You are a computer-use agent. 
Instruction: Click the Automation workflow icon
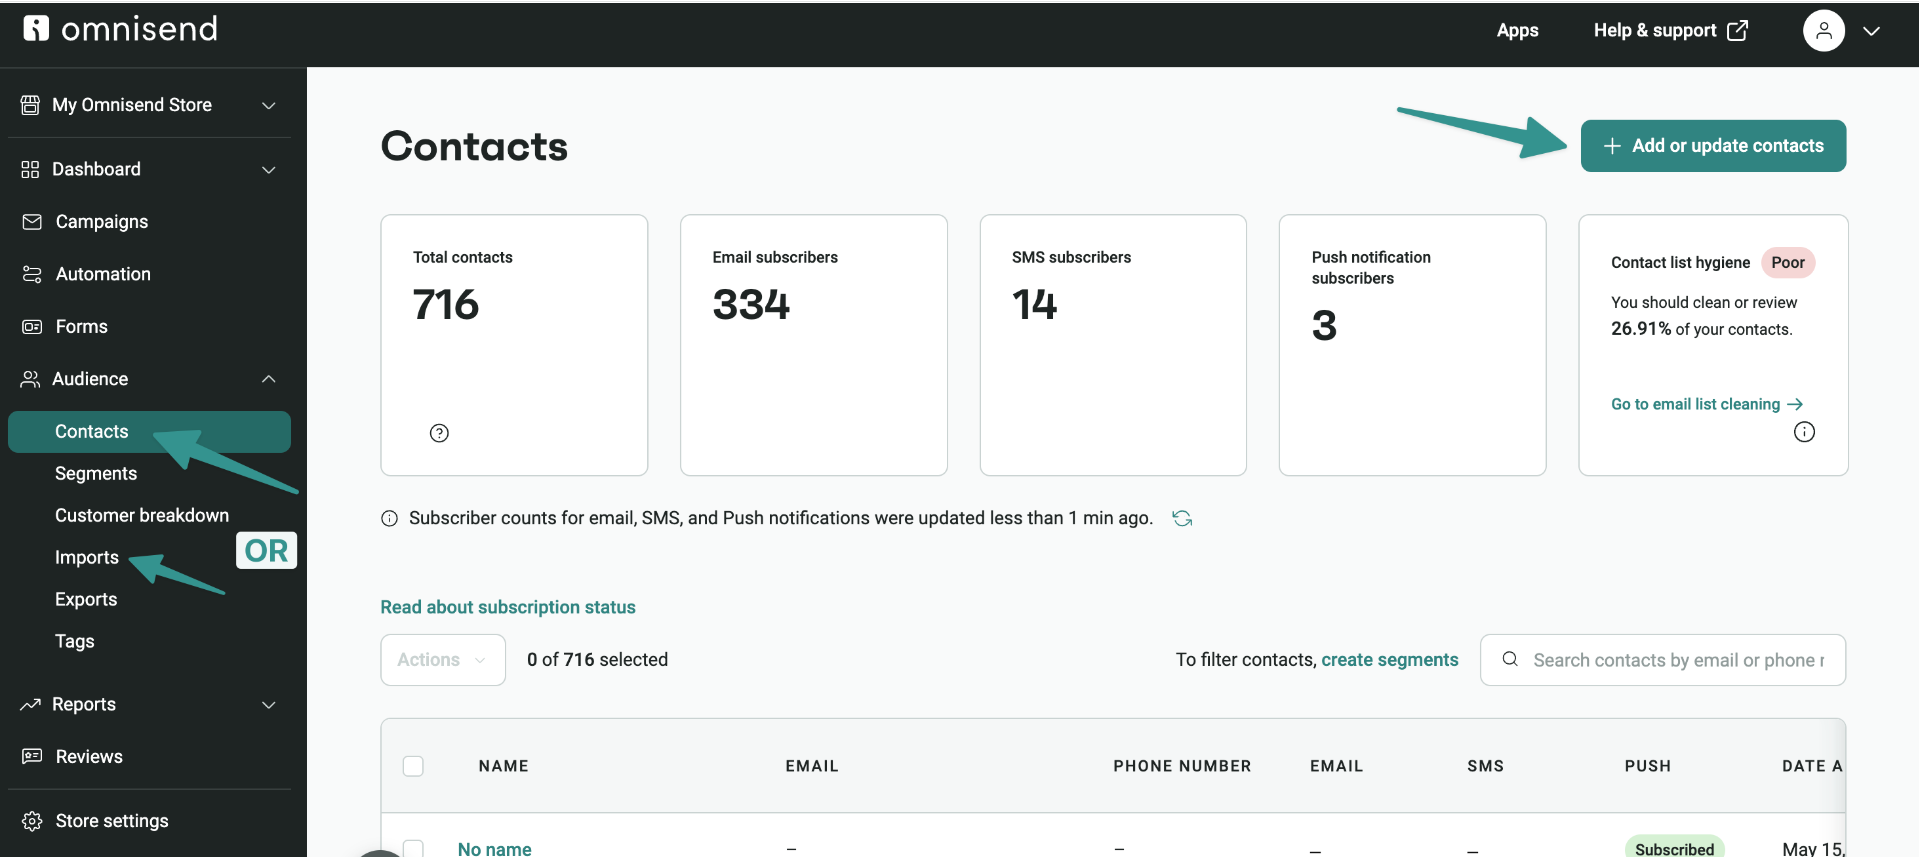(x=32, y=274)
